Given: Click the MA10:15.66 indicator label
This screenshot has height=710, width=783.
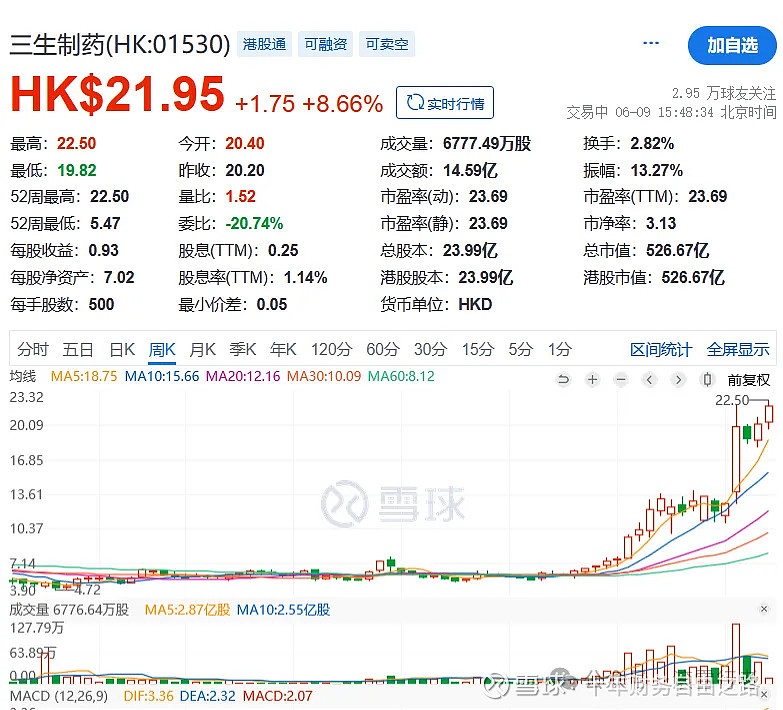Looking at the screenshot, I should [162, 376].
